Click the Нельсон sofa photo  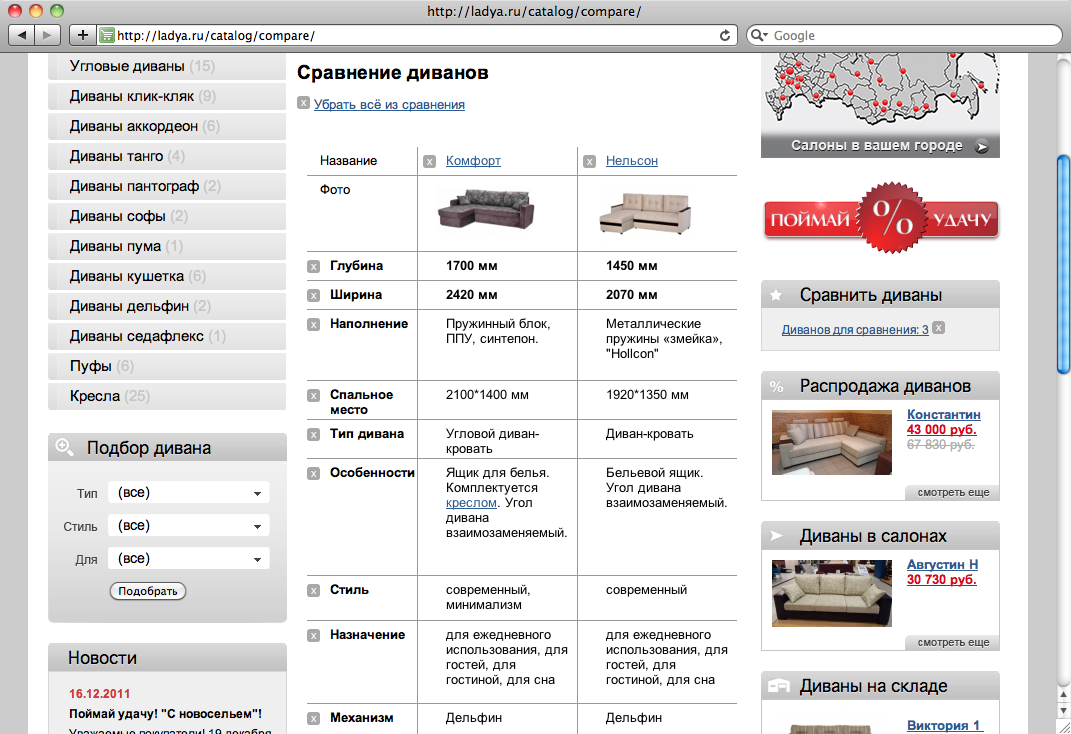[x=645, y=212]
